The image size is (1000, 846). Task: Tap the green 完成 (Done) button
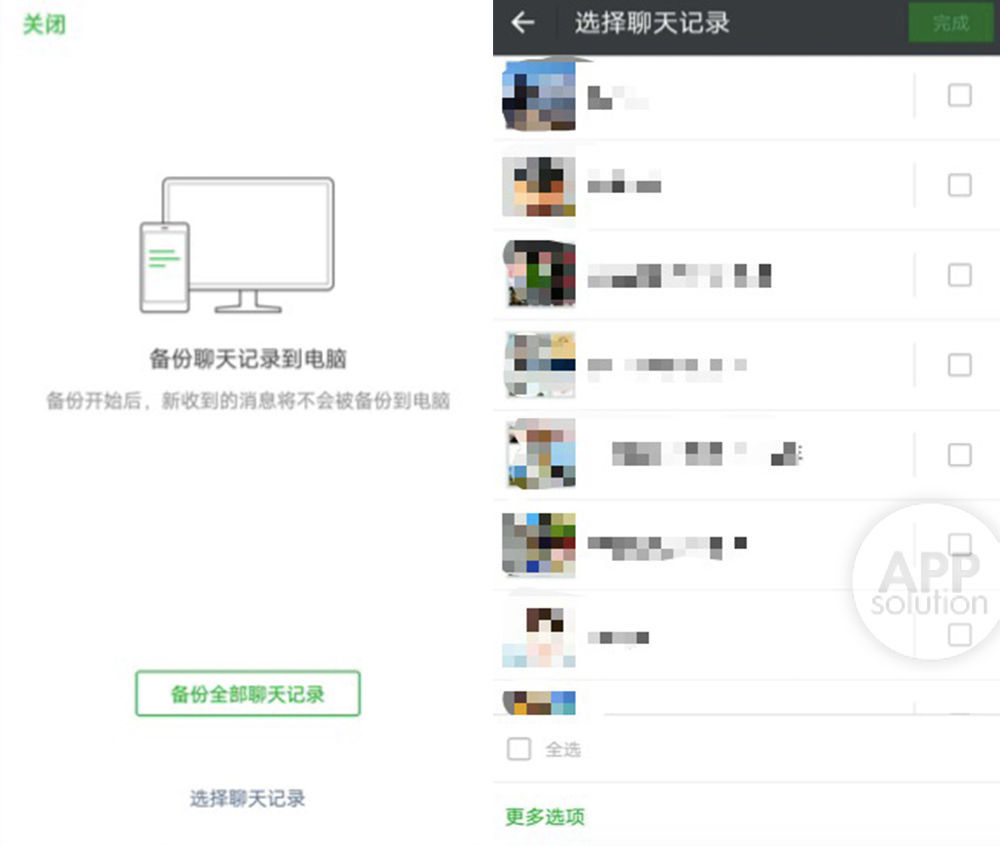pyautogui.click(x=949, y=24)
